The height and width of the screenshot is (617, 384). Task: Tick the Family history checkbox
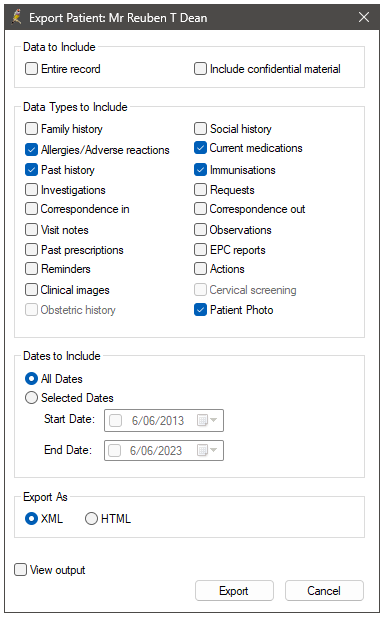point(31,128)
